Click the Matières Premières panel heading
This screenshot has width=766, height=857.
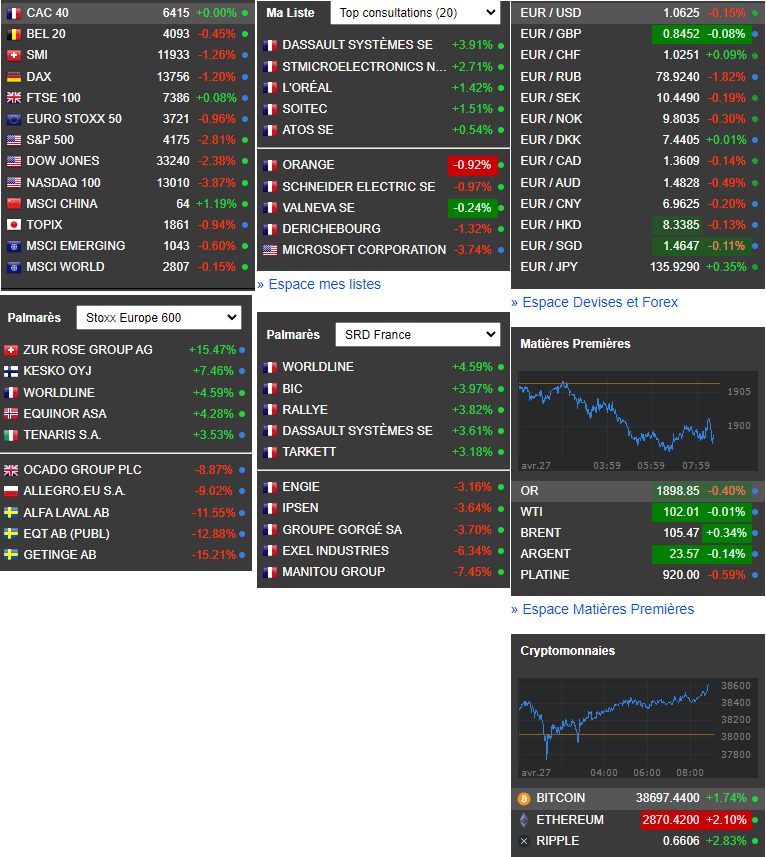575,344
